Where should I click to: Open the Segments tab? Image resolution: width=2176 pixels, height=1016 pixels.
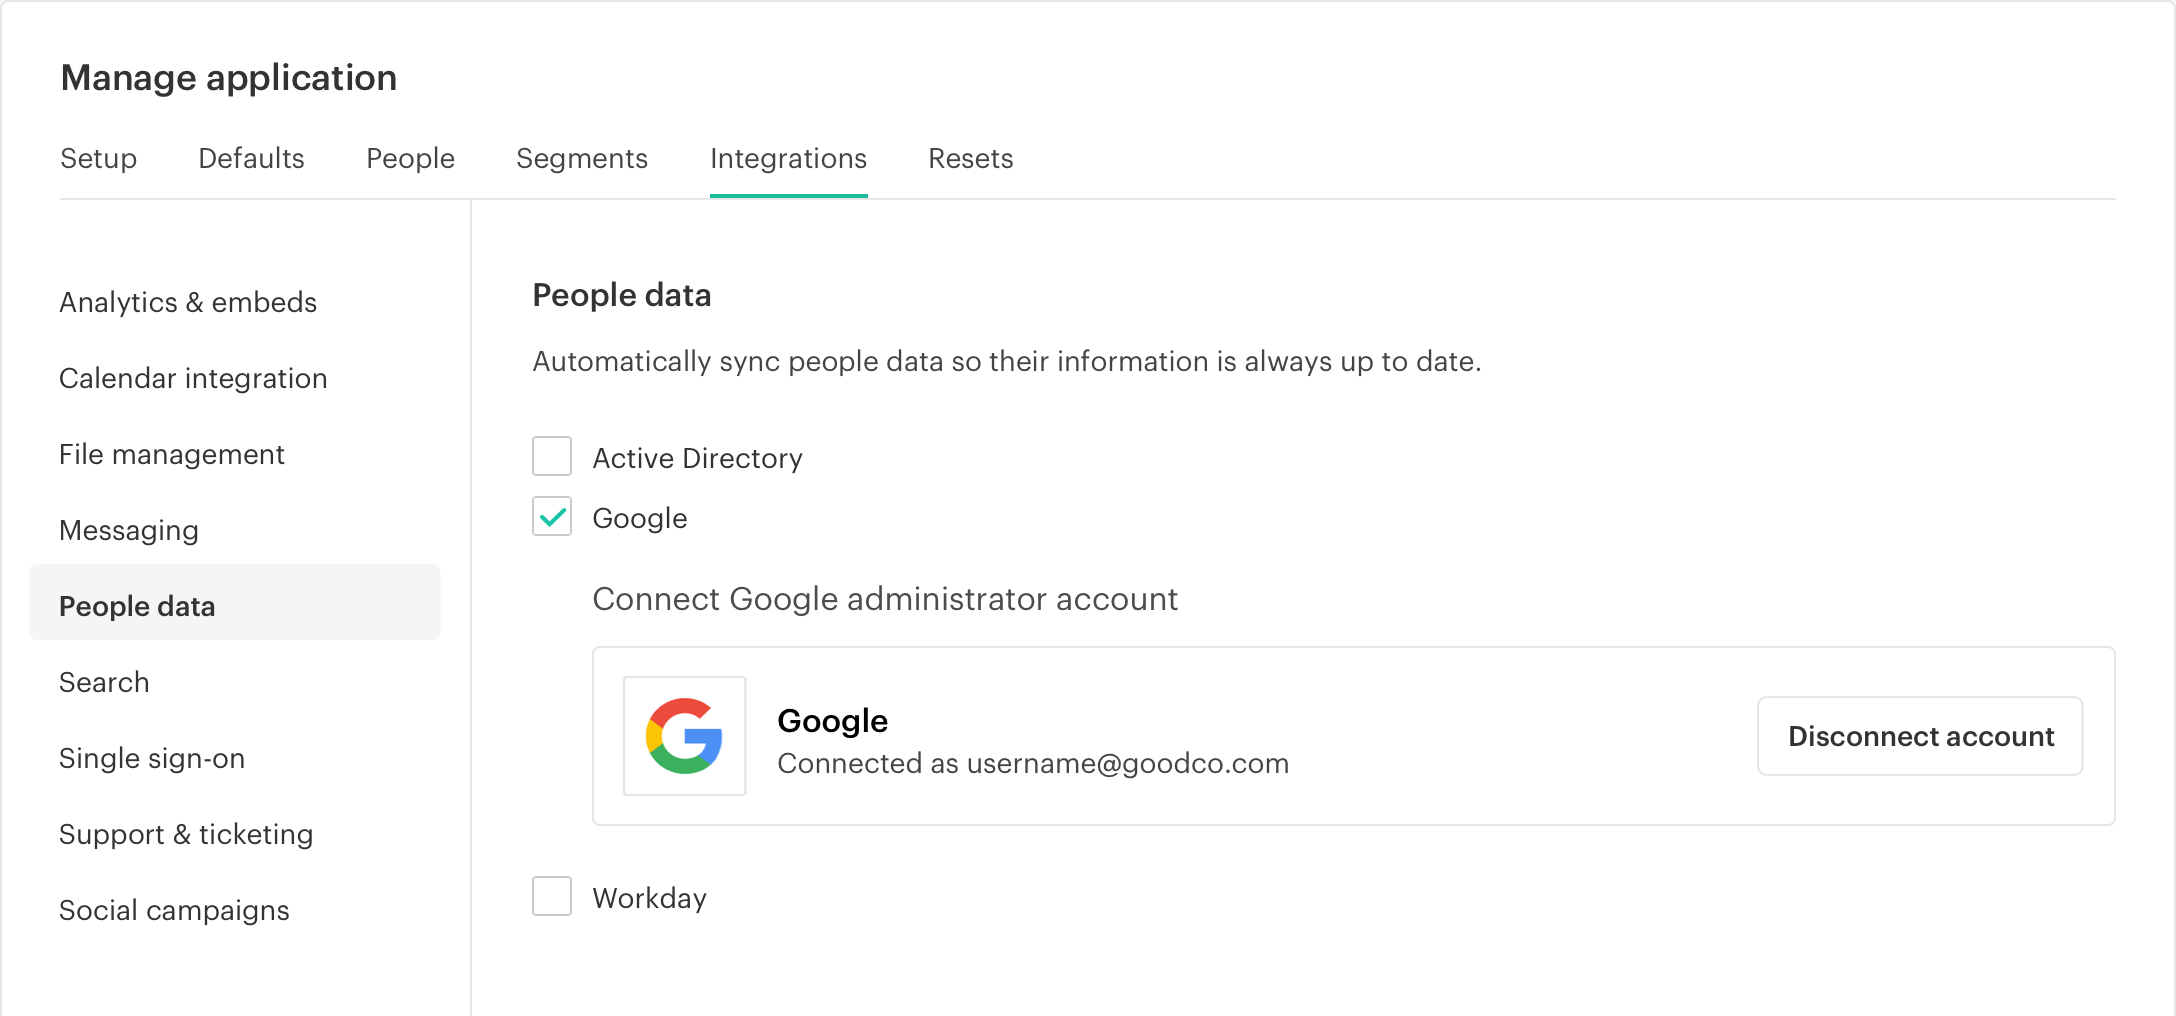[x=582, y=158]
